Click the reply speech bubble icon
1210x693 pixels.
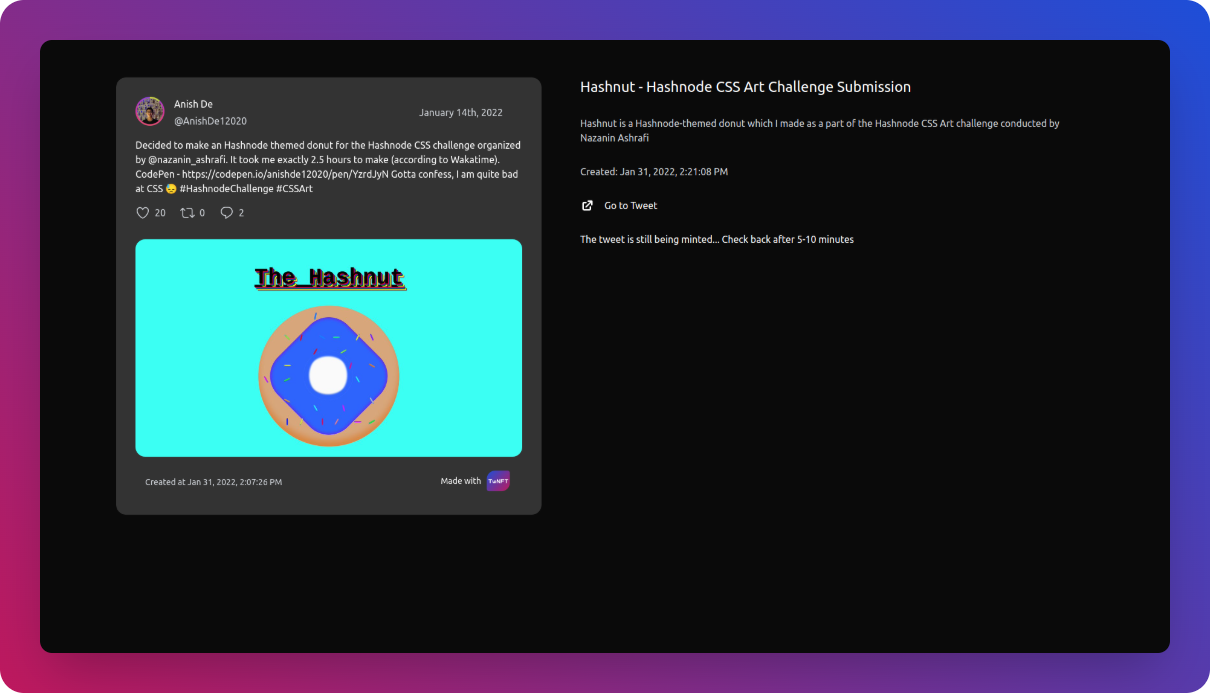coord(226,213)
